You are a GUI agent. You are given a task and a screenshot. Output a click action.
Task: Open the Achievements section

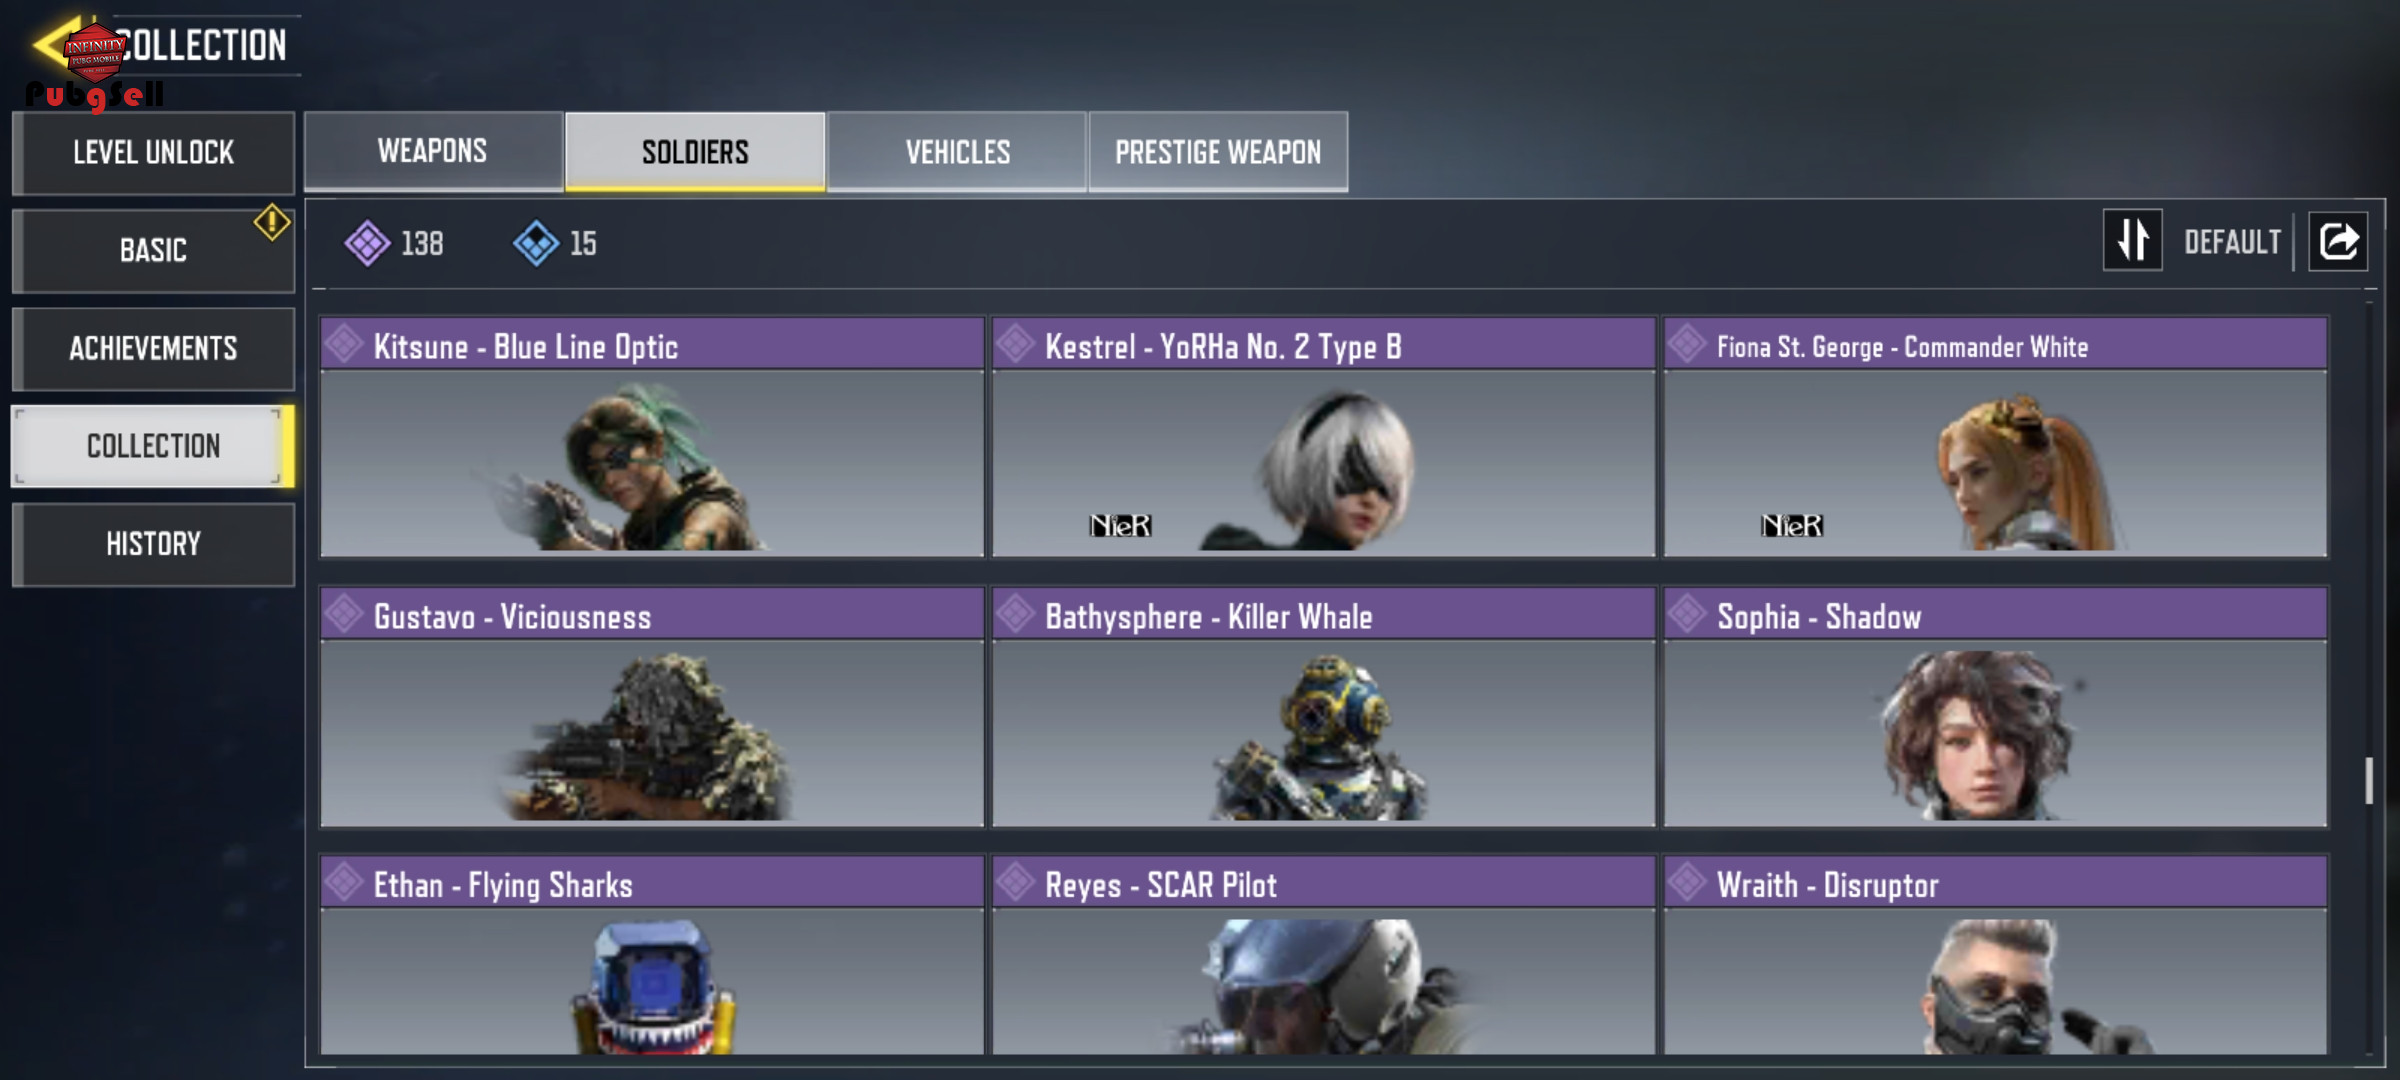tap(153, 348)
